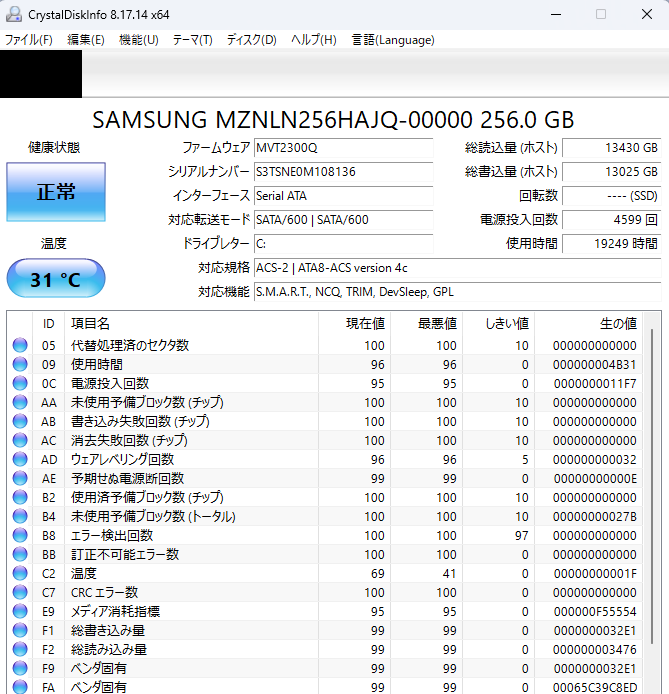
Task: Select the 訂正不可能エラー数 row
Action: (325, 555)
